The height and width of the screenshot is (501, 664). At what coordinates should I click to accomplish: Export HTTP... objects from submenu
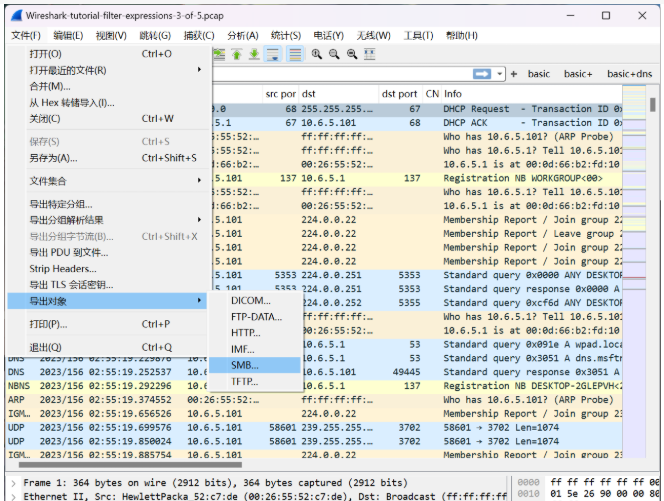255,333
